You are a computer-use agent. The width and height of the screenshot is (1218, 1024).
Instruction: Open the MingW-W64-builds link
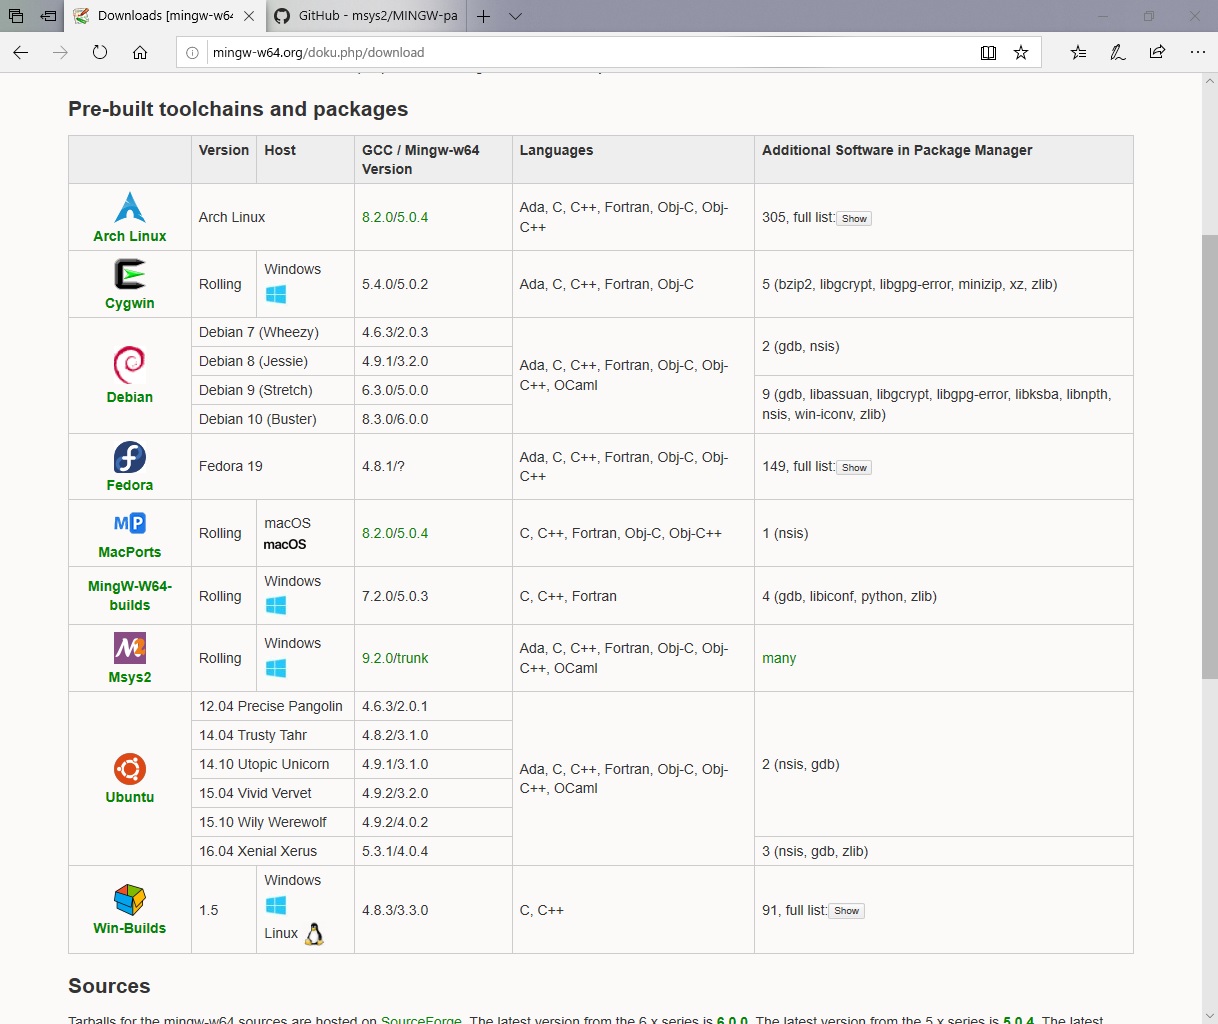(x=130, y=595)
